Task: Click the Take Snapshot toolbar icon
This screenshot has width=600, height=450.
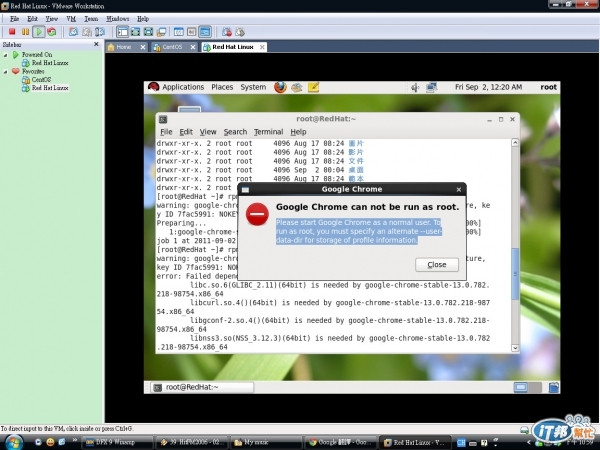Action: click(73, 32)
